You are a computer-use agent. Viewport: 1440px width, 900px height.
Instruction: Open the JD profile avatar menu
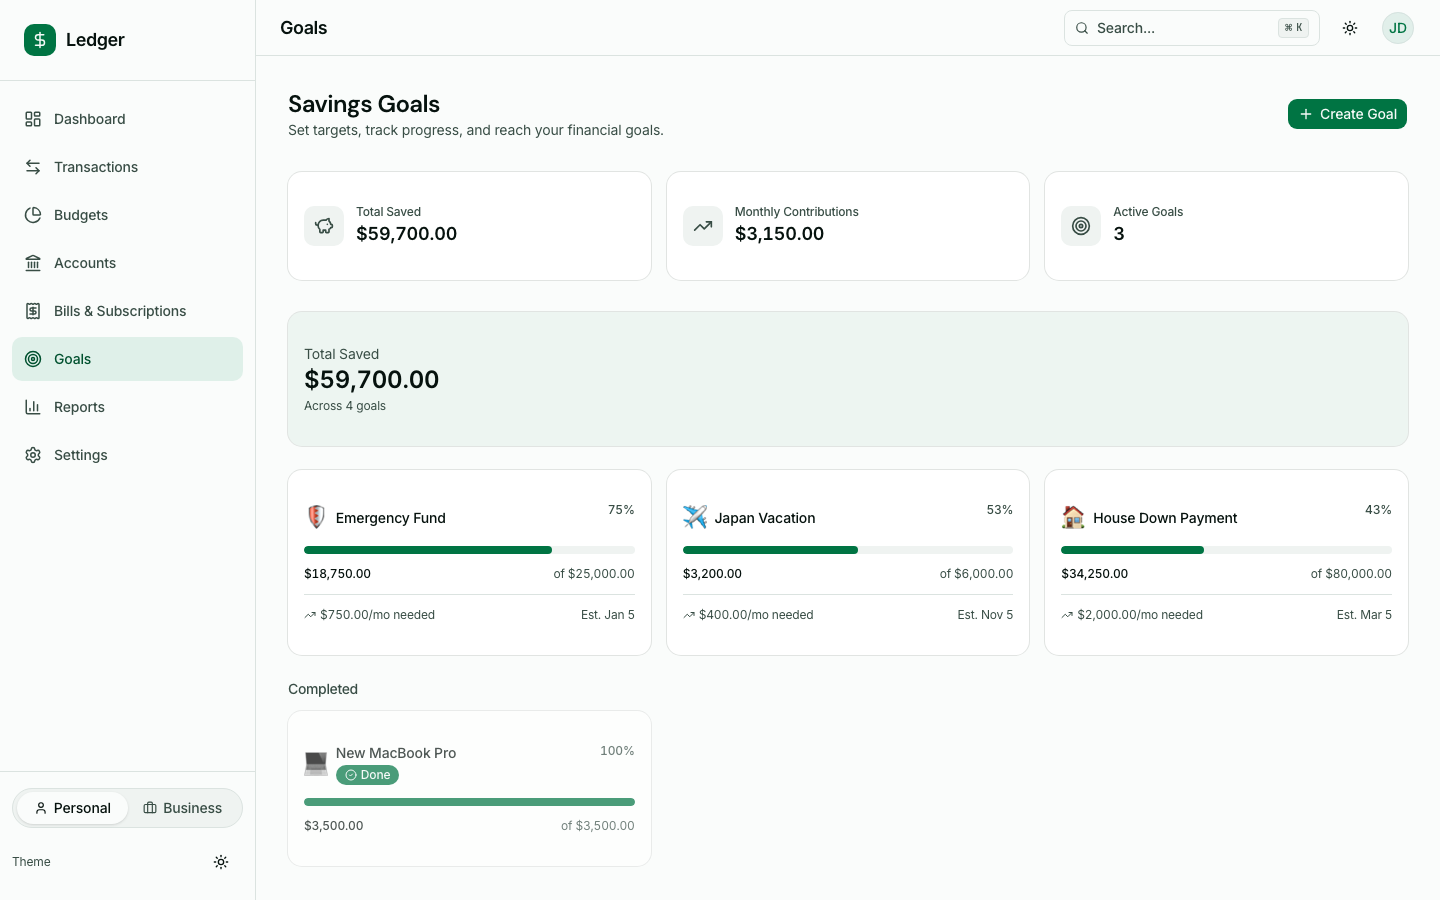coord(1397,28)
